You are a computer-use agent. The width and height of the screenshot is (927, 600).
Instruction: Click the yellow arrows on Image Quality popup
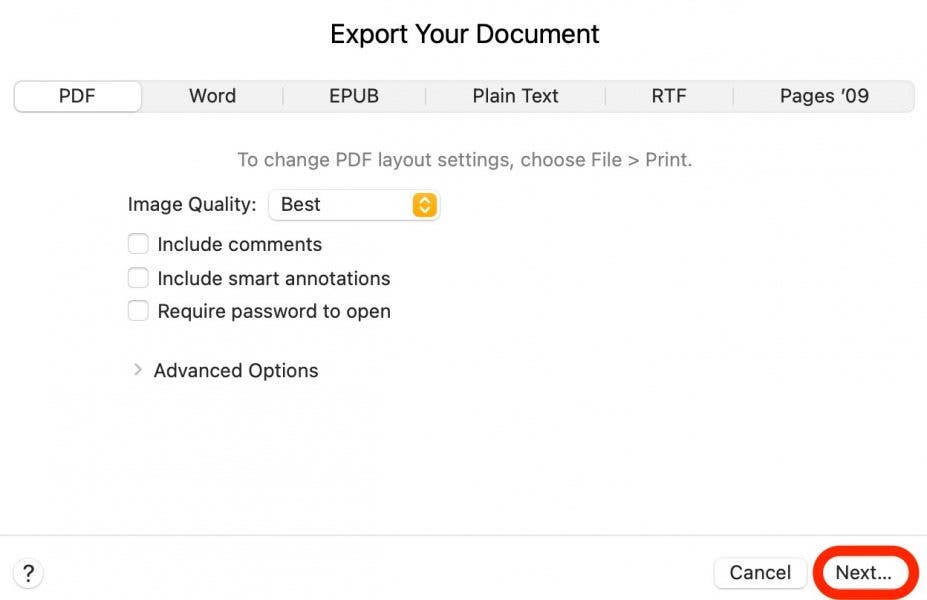424,204
